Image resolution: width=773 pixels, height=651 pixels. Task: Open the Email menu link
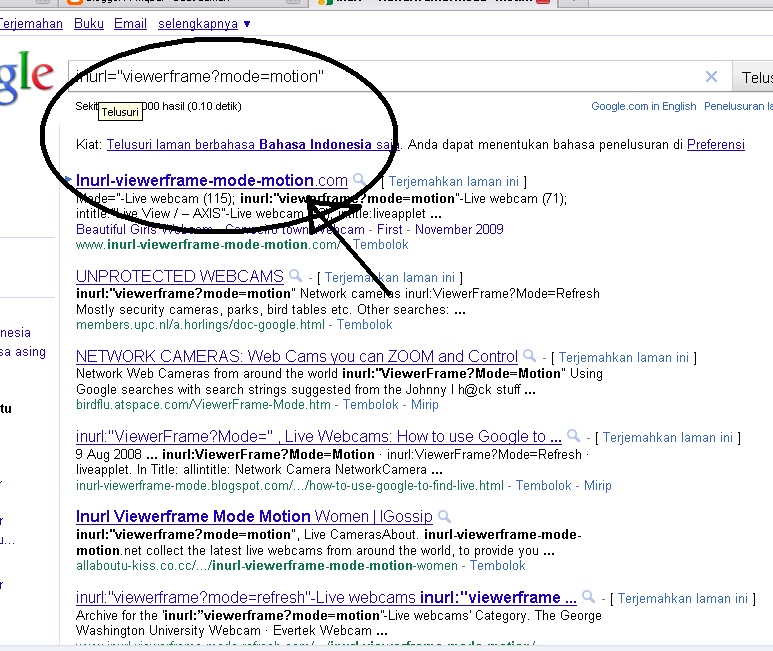pos(130,24)
